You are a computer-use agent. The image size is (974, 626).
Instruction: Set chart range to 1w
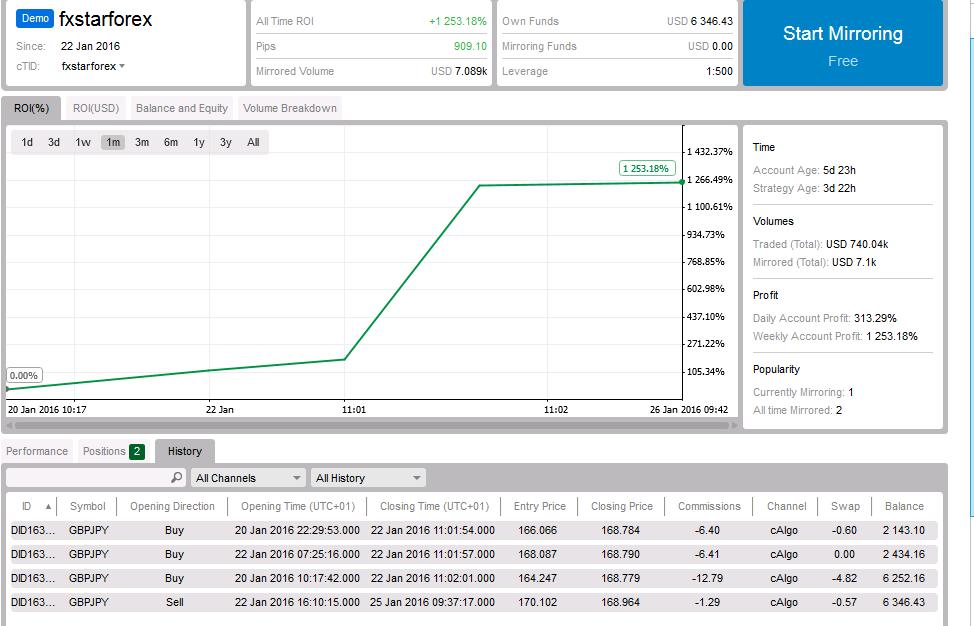pyautogui.click(x=83, y=142)
